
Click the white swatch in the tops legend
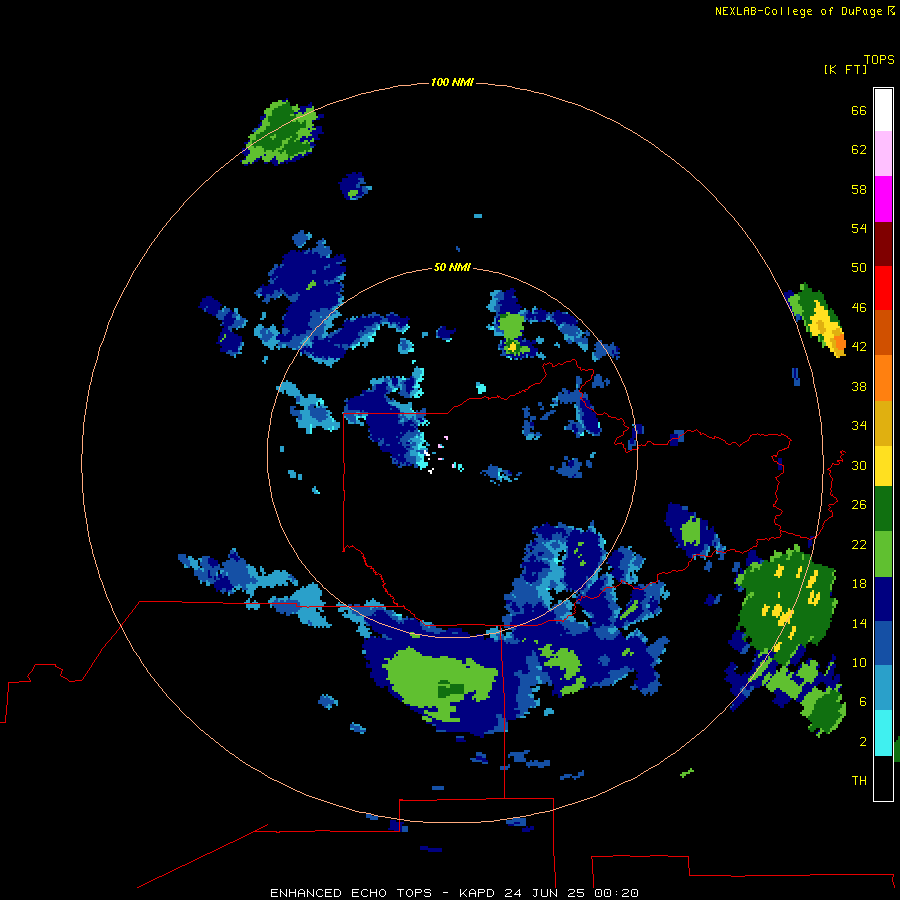click(883, 110)
